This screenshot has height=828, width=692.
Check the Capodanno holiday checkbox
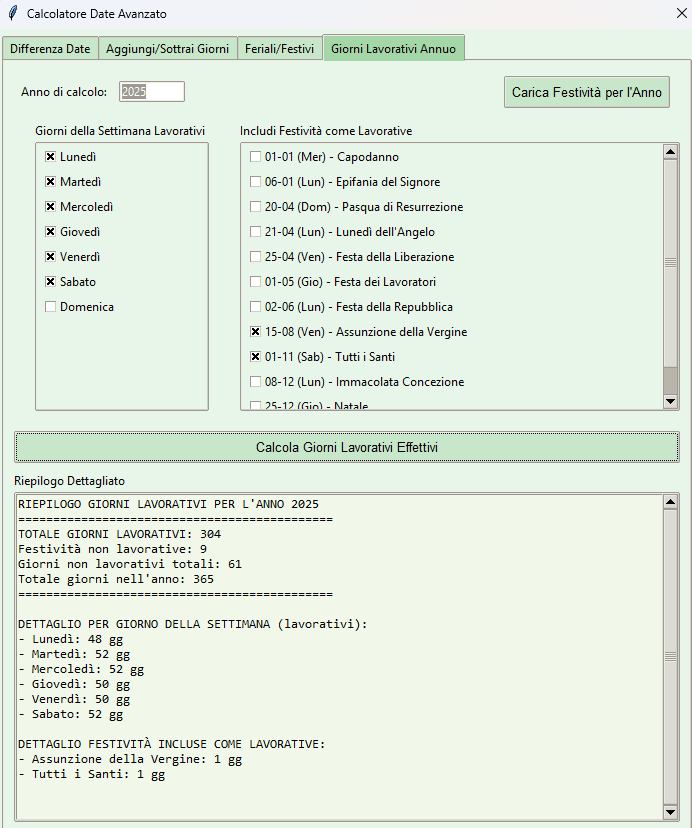click(255, 157)
